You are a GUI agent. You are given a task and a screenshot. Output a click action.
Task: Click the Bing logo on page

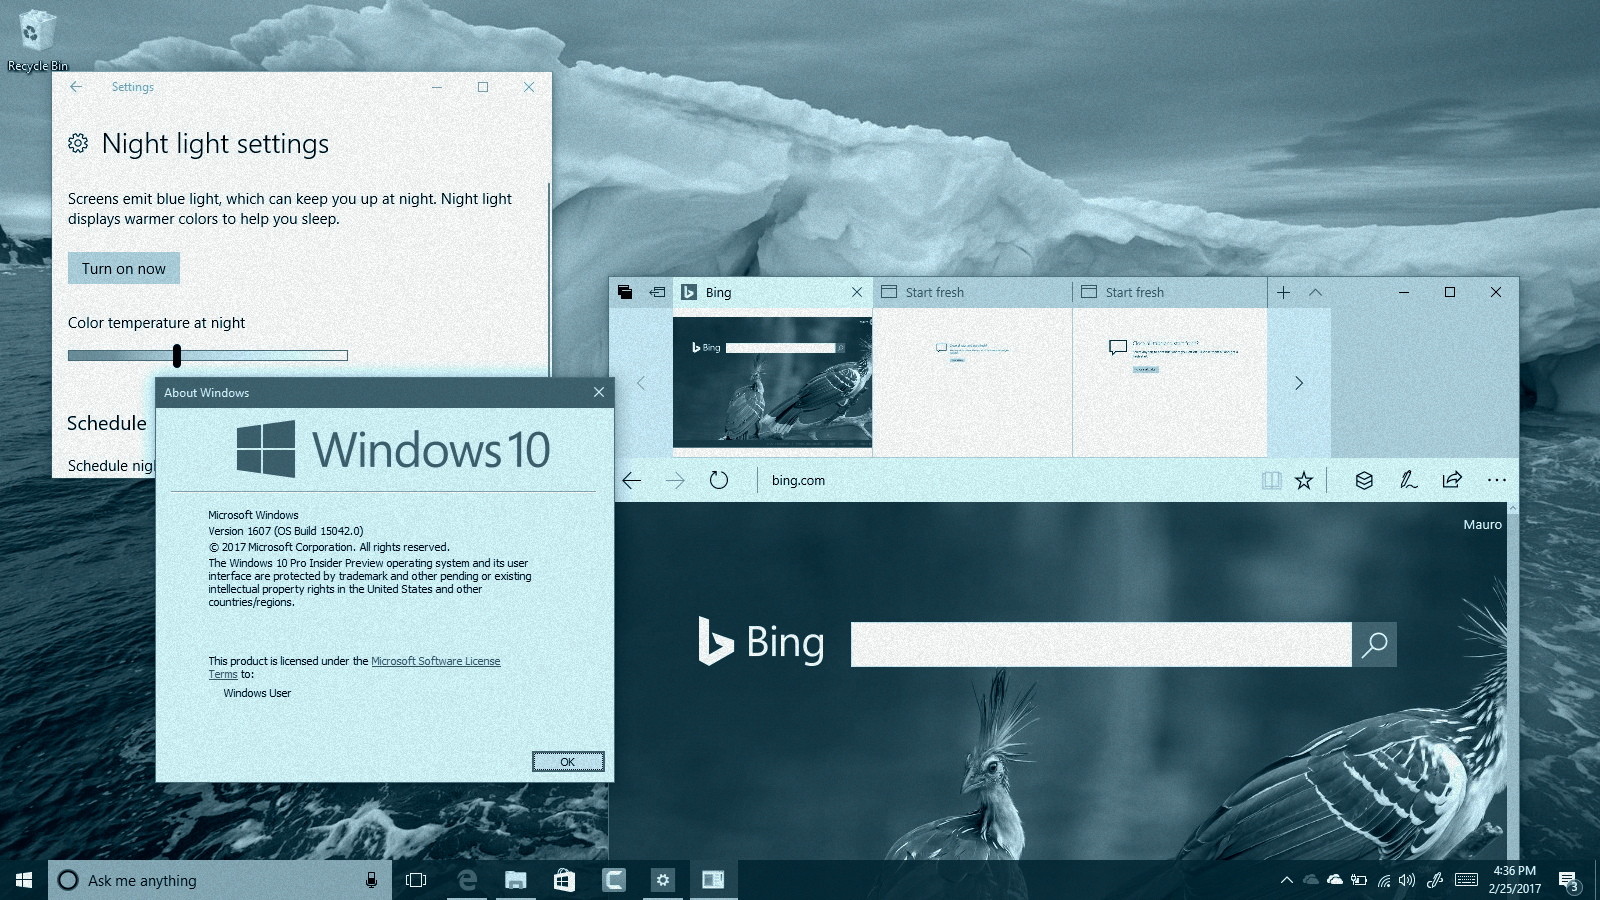tap(761, 642)
